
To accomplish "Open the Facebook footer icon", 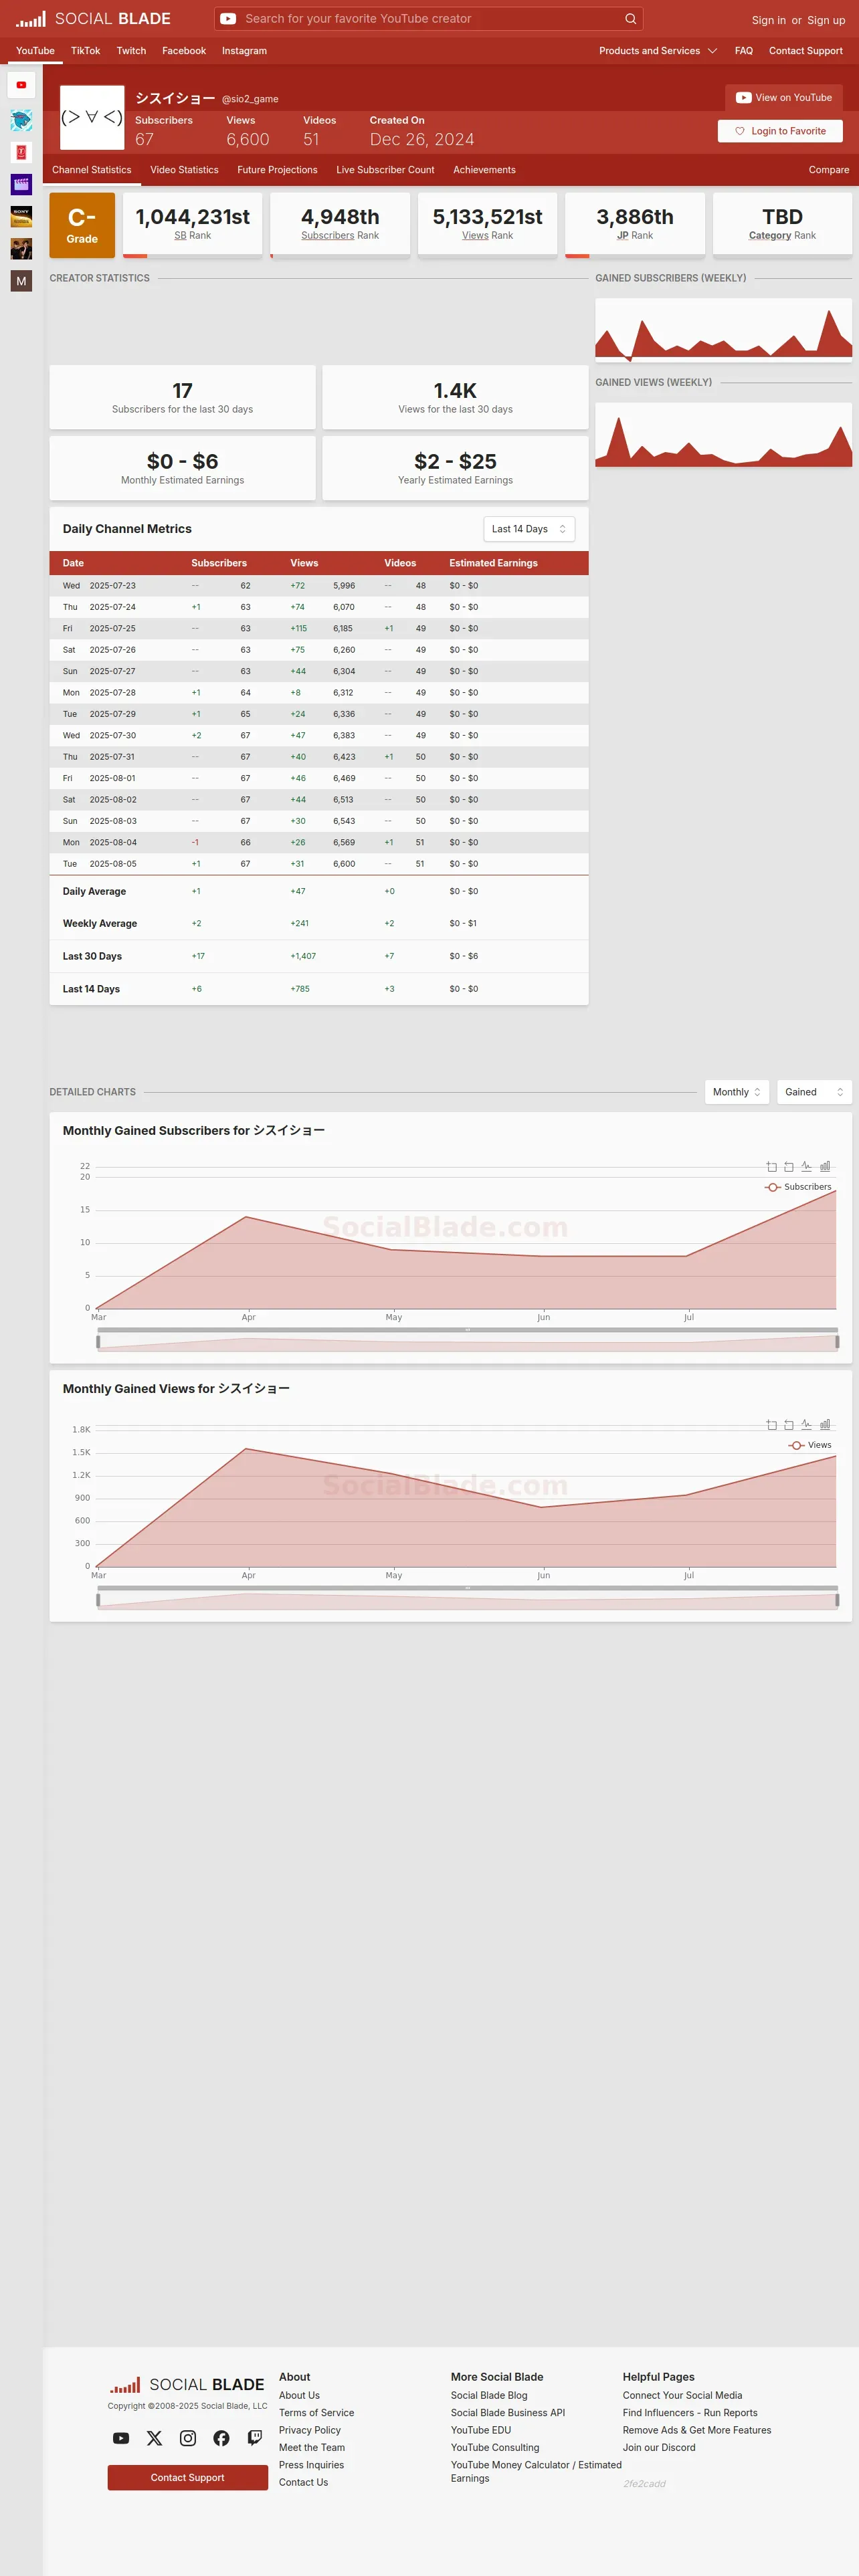I will pyautogui.click(x=221, y=2438).
